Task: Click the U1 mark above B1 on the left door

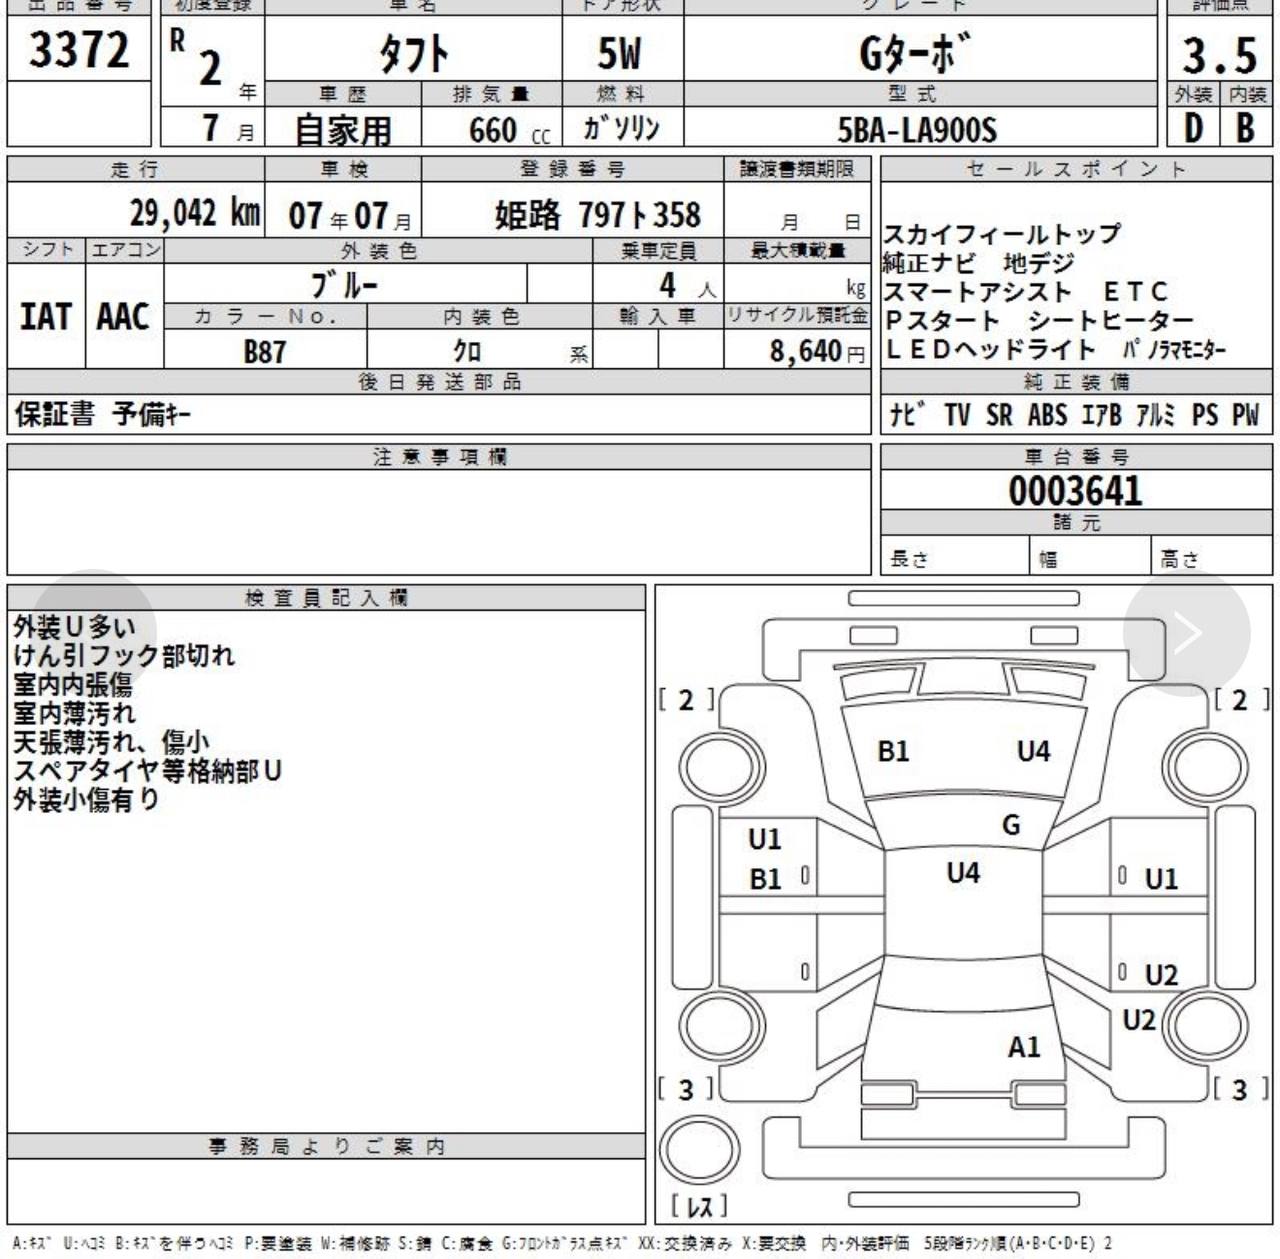Action: [x=765, y=839]
